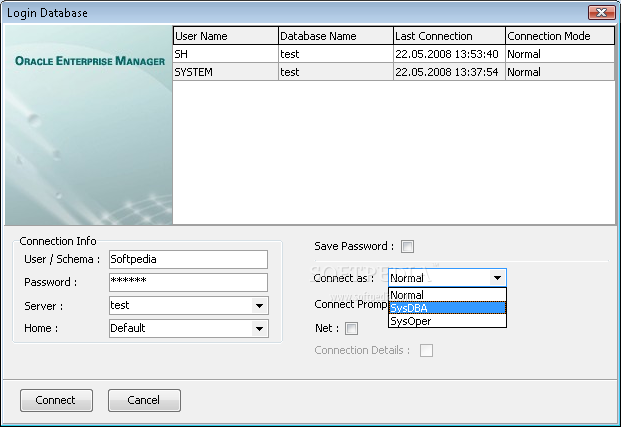Close the Login Database dialog
Viewport: 621px width, 427px height.
pyautogui.click(x=601, y=13)
